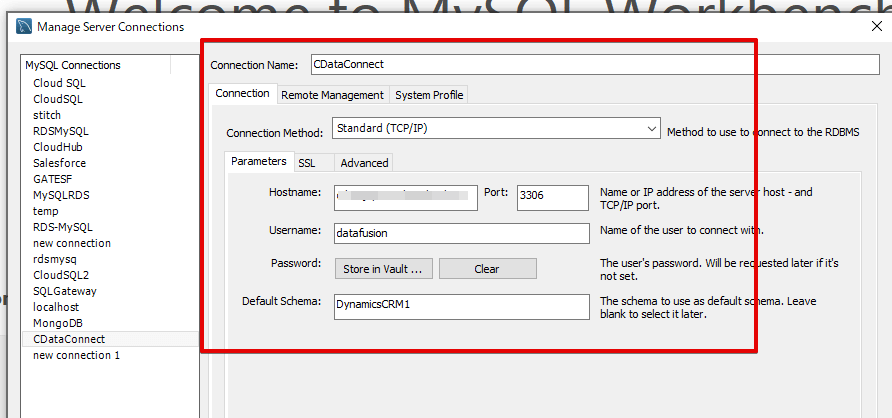
Task: Click the Connection Method label
Action: (x=275, y=133)
